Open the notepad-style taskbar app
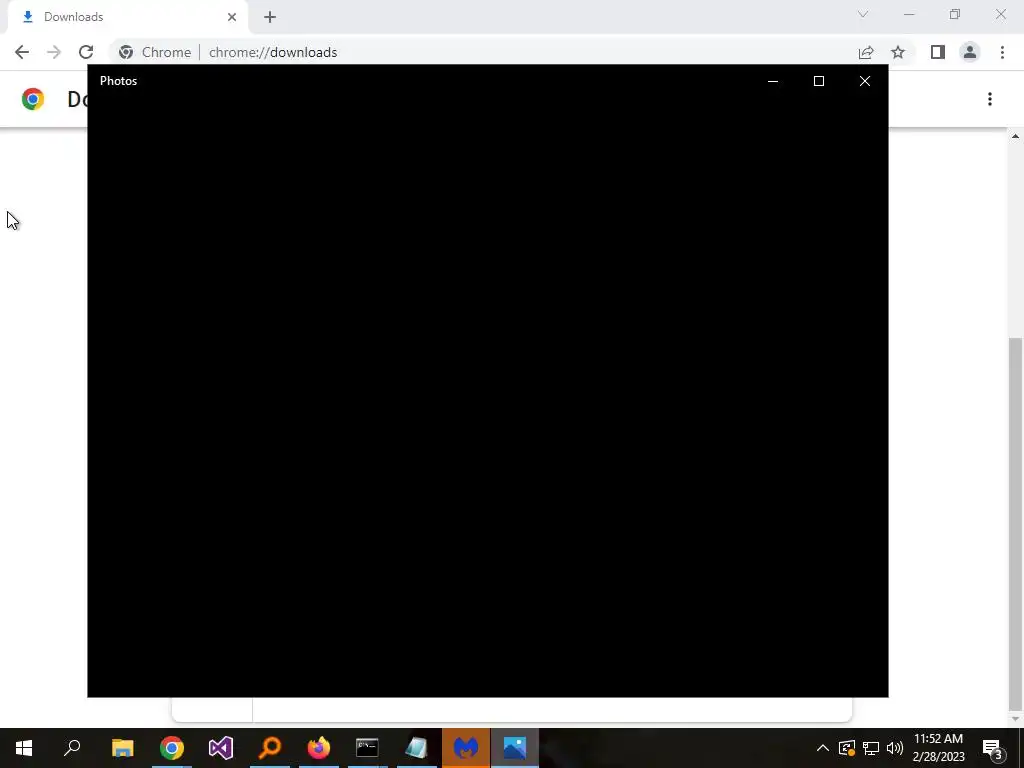Screen dimensions: 1024x768 (417, 748)
